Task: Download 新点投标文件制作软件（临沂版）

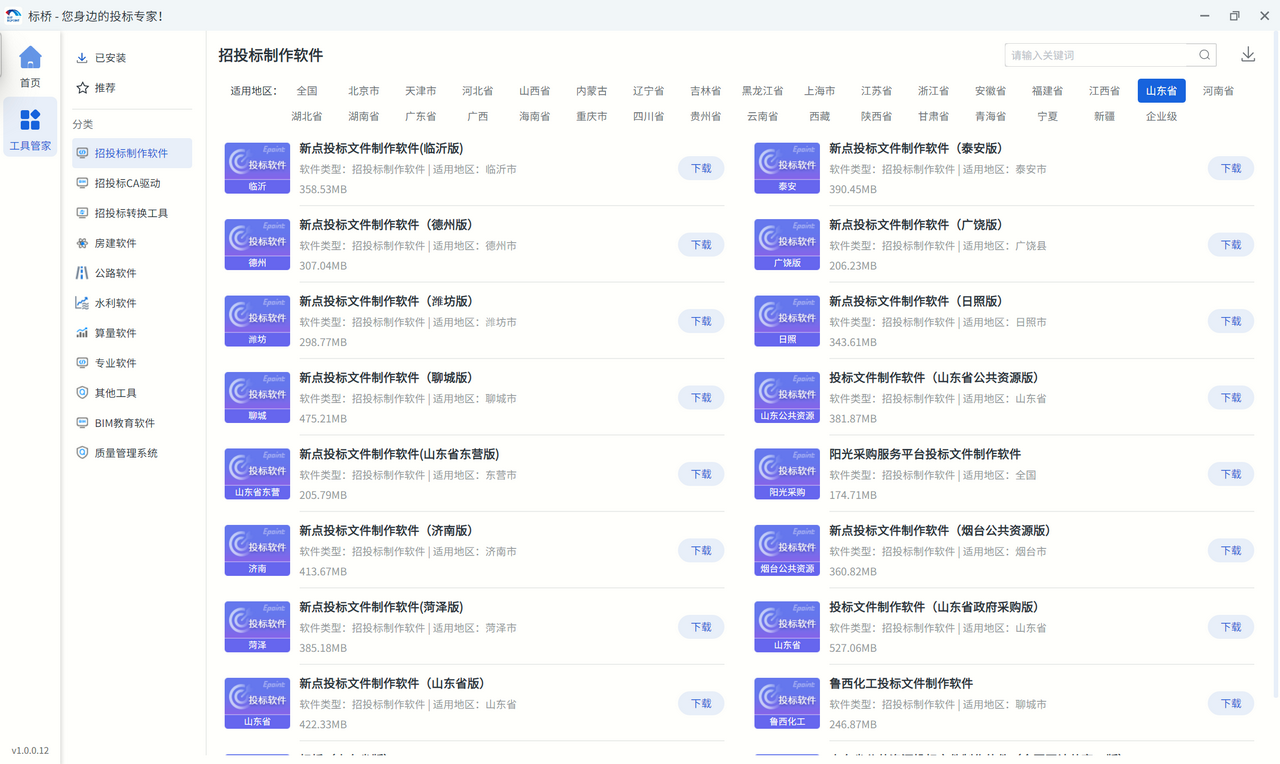Action: 700,168
